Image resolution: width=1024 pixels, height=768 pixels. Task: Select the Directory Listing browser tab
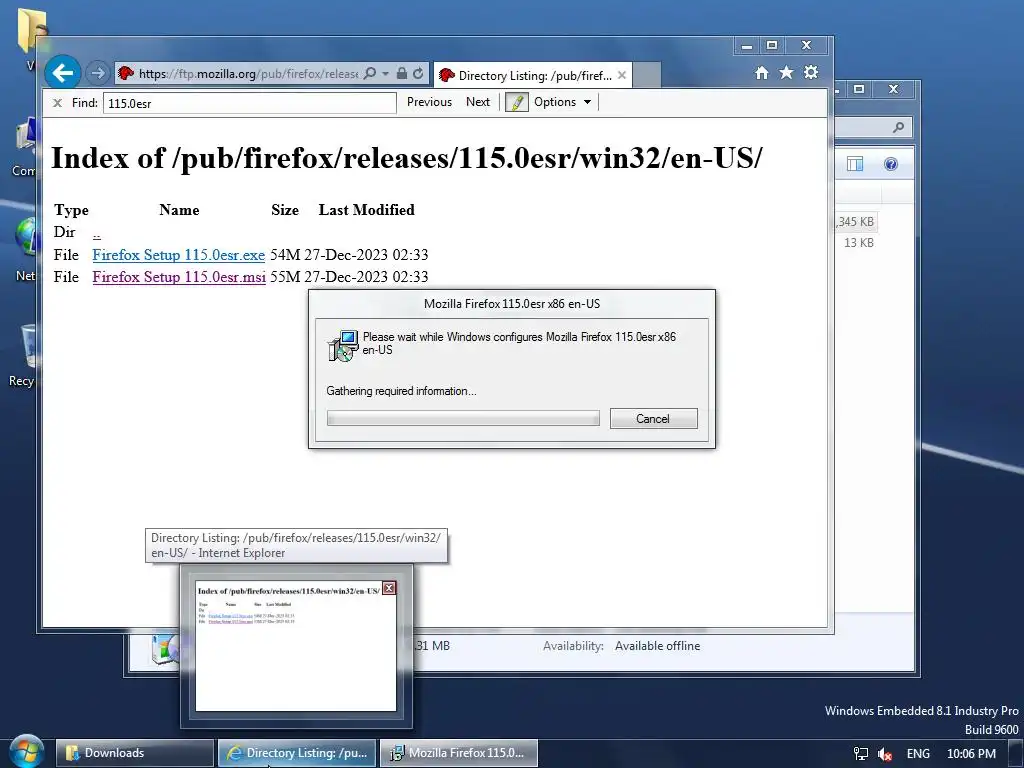click(532, 75)
